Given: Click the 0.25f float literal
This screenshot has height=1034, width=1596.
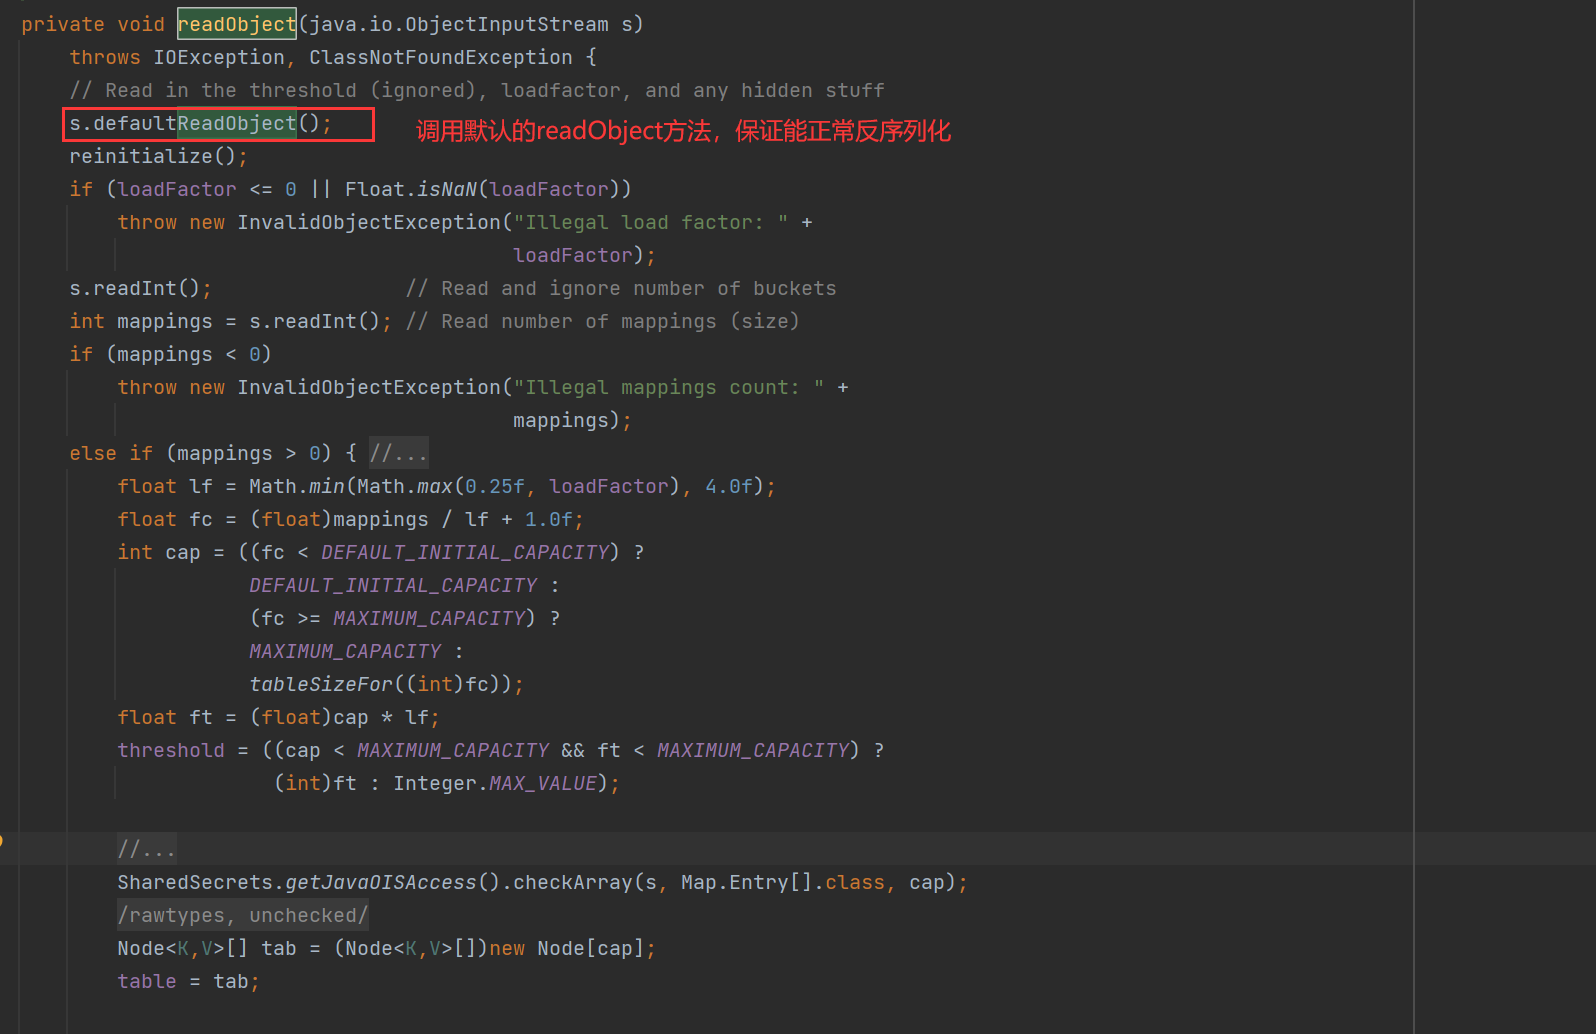Looking at the screenshot, I should tap(495, 486).
